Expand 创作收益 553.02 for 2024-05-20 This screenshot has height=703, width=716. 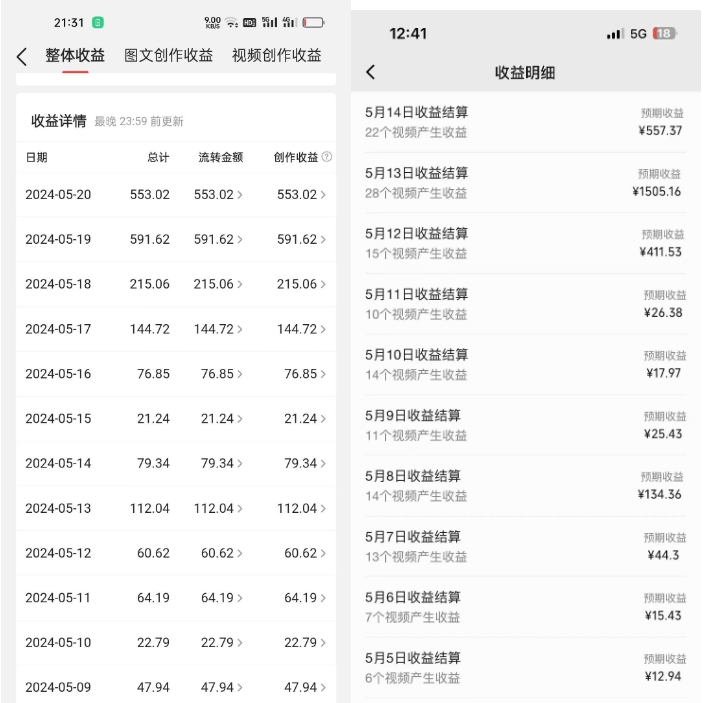[x=301, y=194]
